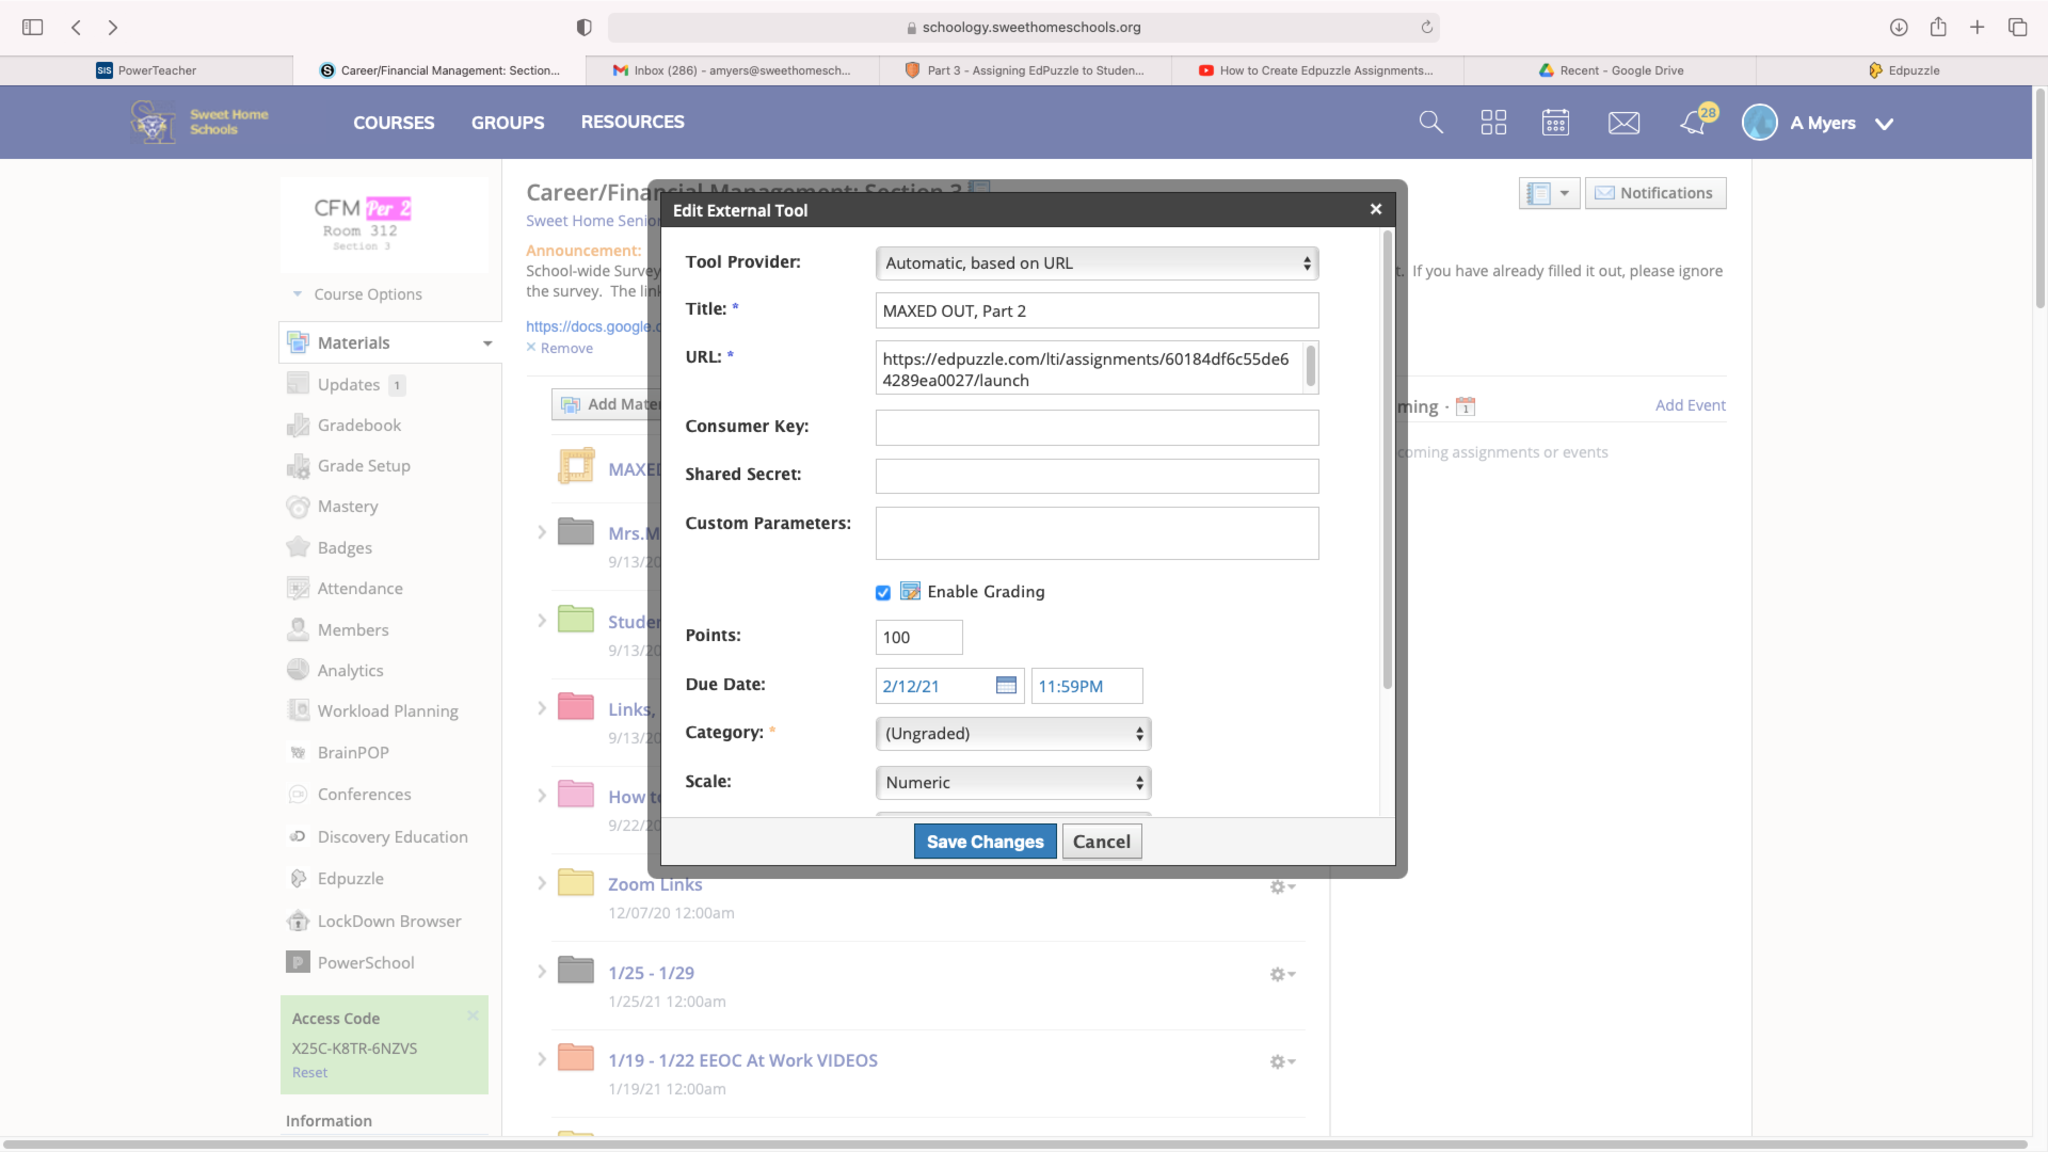Click the Cancel button

[1101, 841]
